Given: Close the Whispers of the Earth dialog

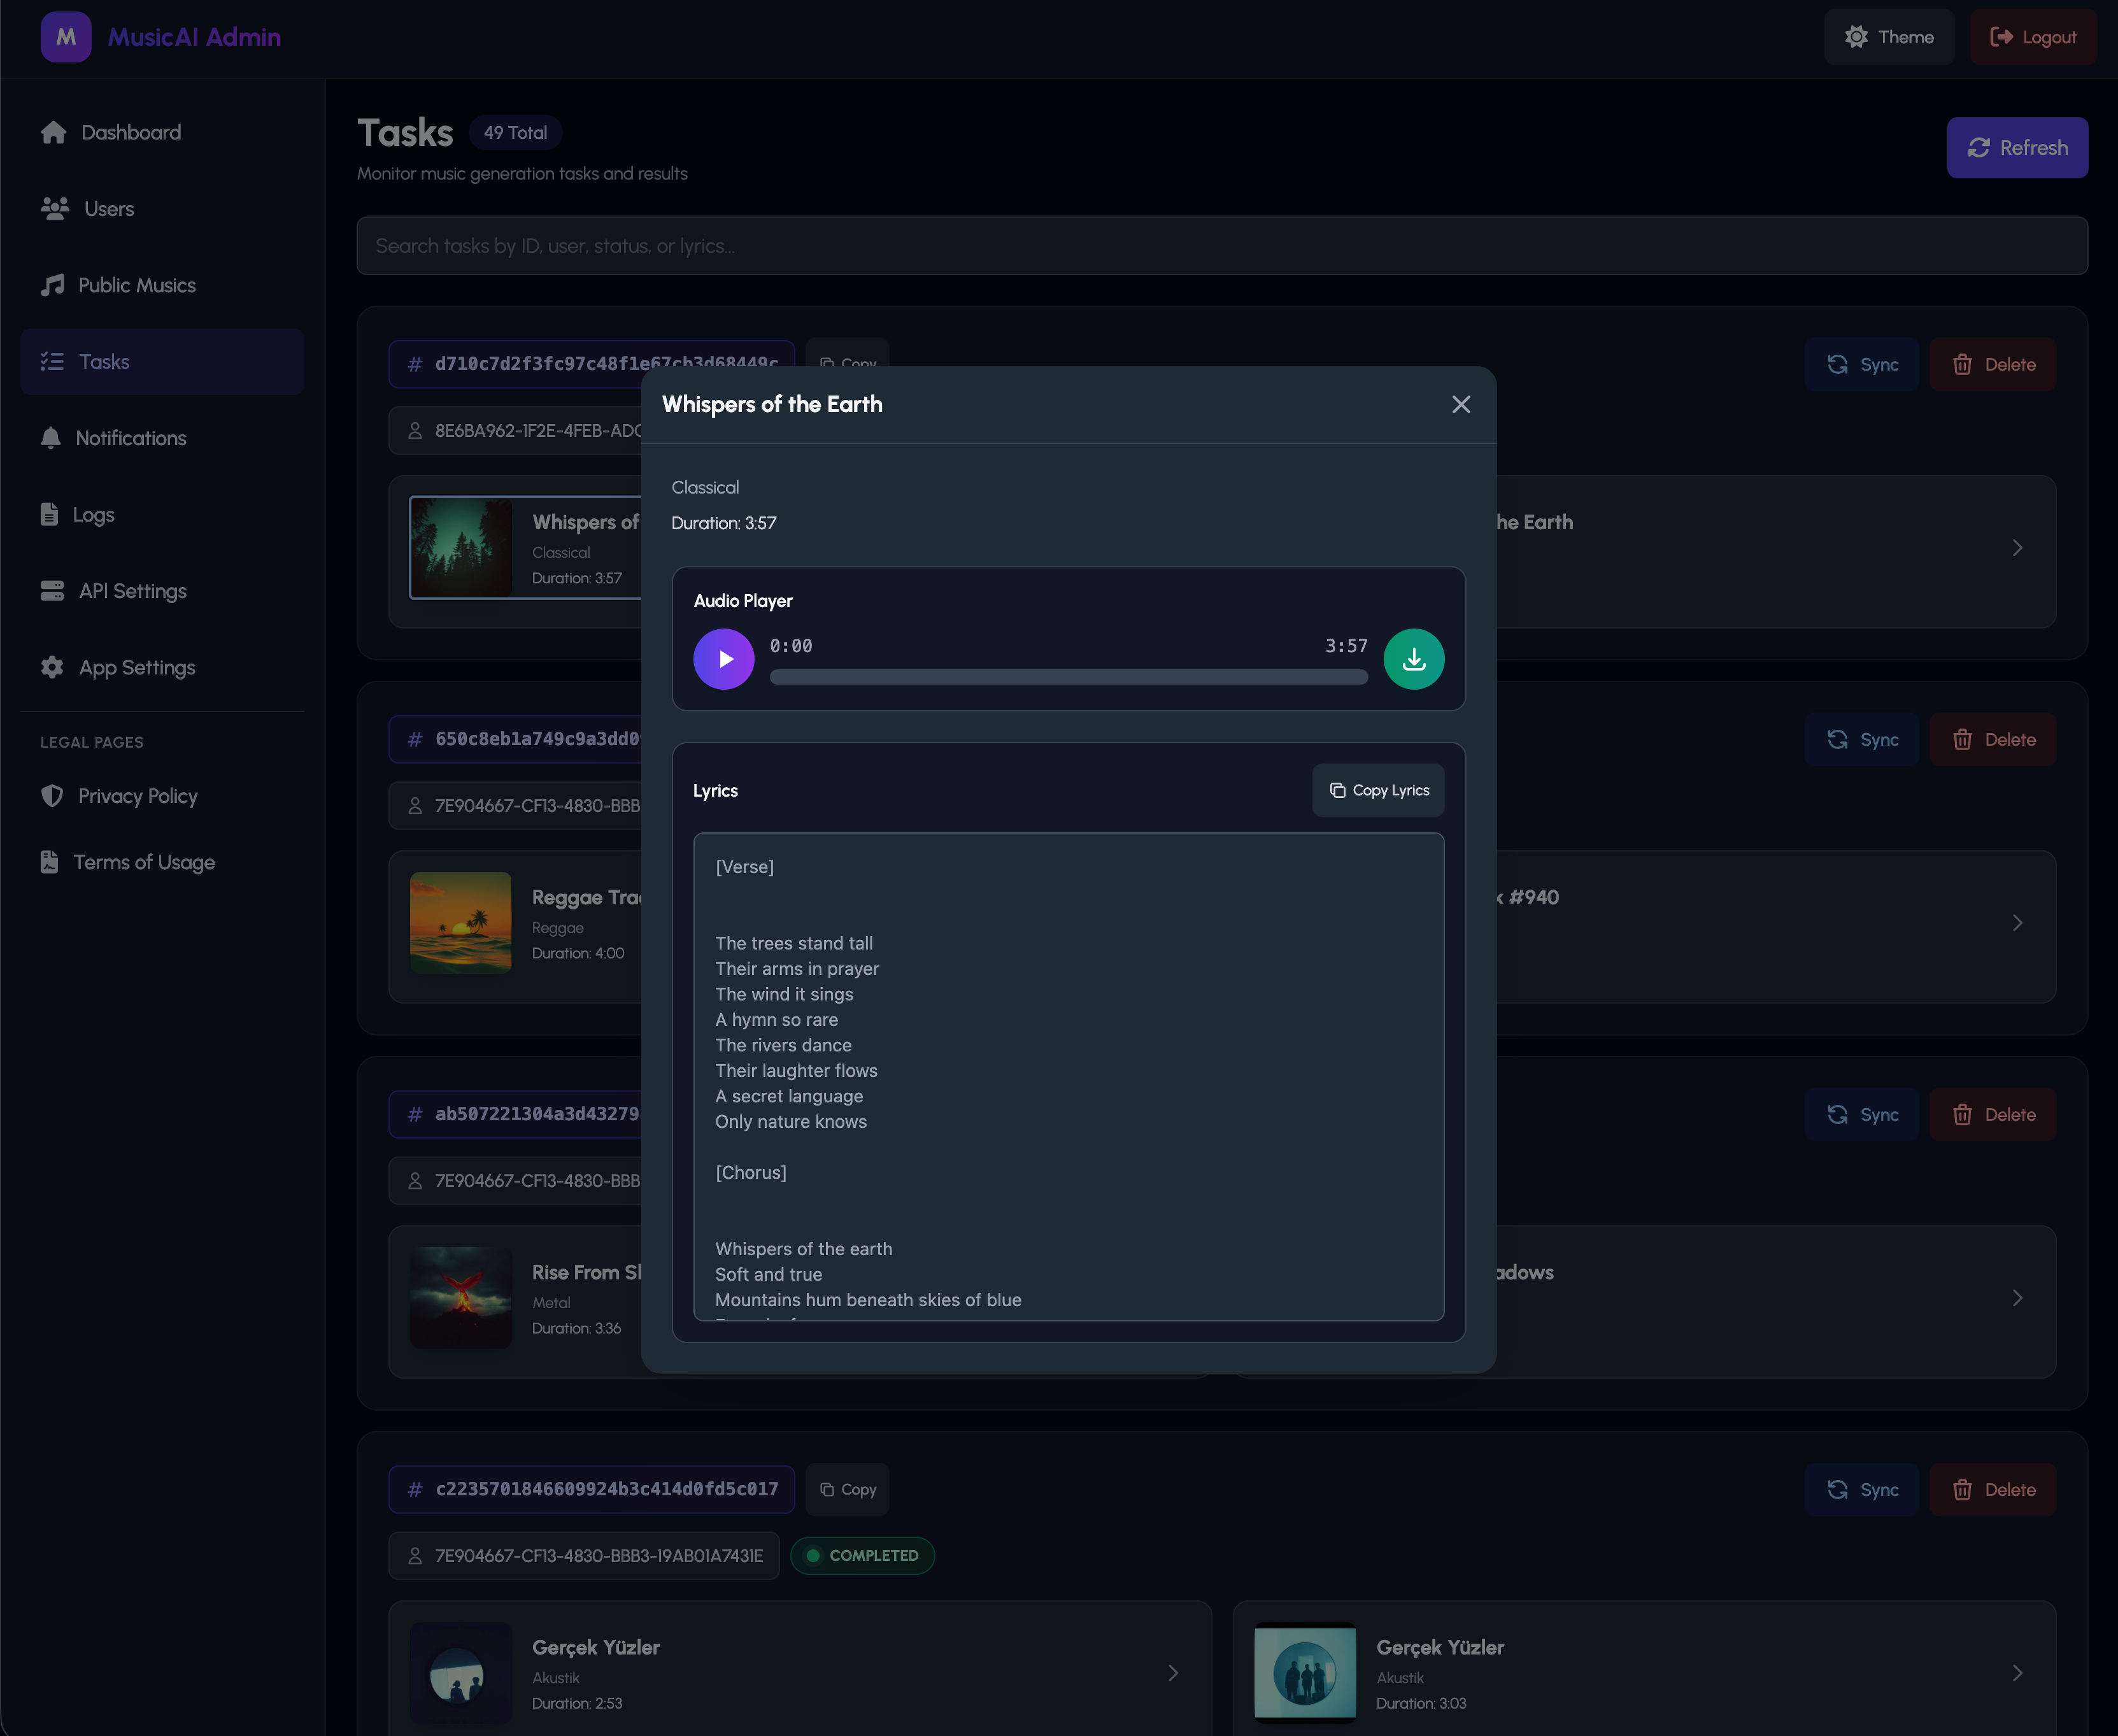Looking at the screenshot, I should tap(1461, 404).
